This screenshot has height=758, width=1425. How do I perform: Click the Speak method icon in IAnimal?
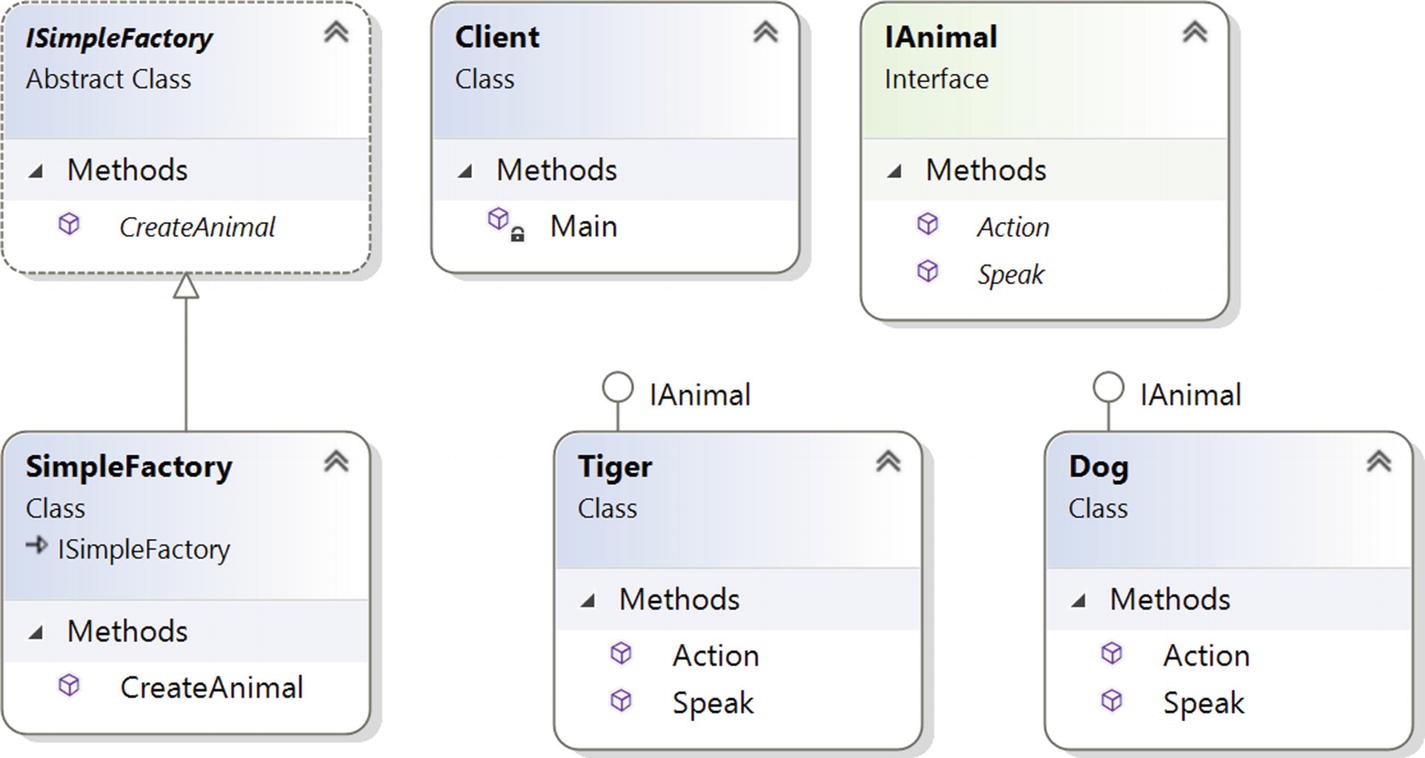pos(928,271)
